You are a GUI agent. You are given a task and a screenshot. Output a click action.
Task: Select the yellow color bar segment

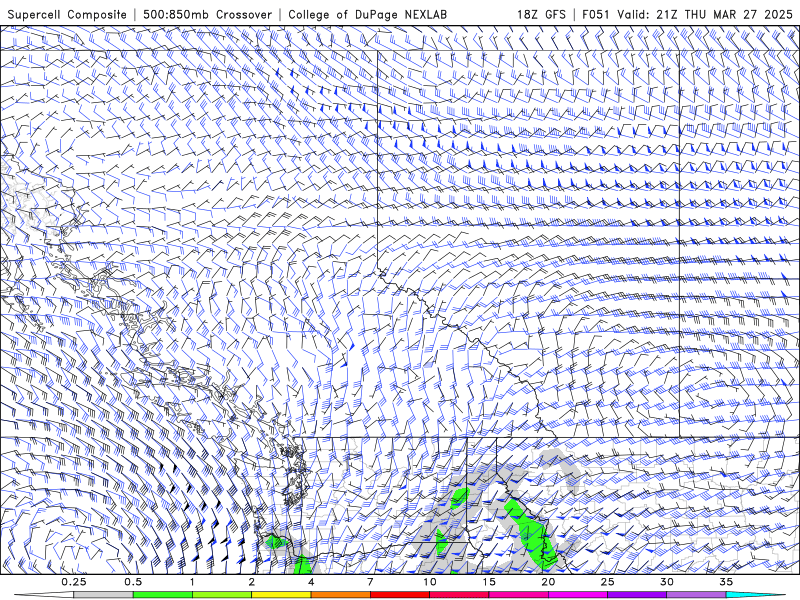281,595
